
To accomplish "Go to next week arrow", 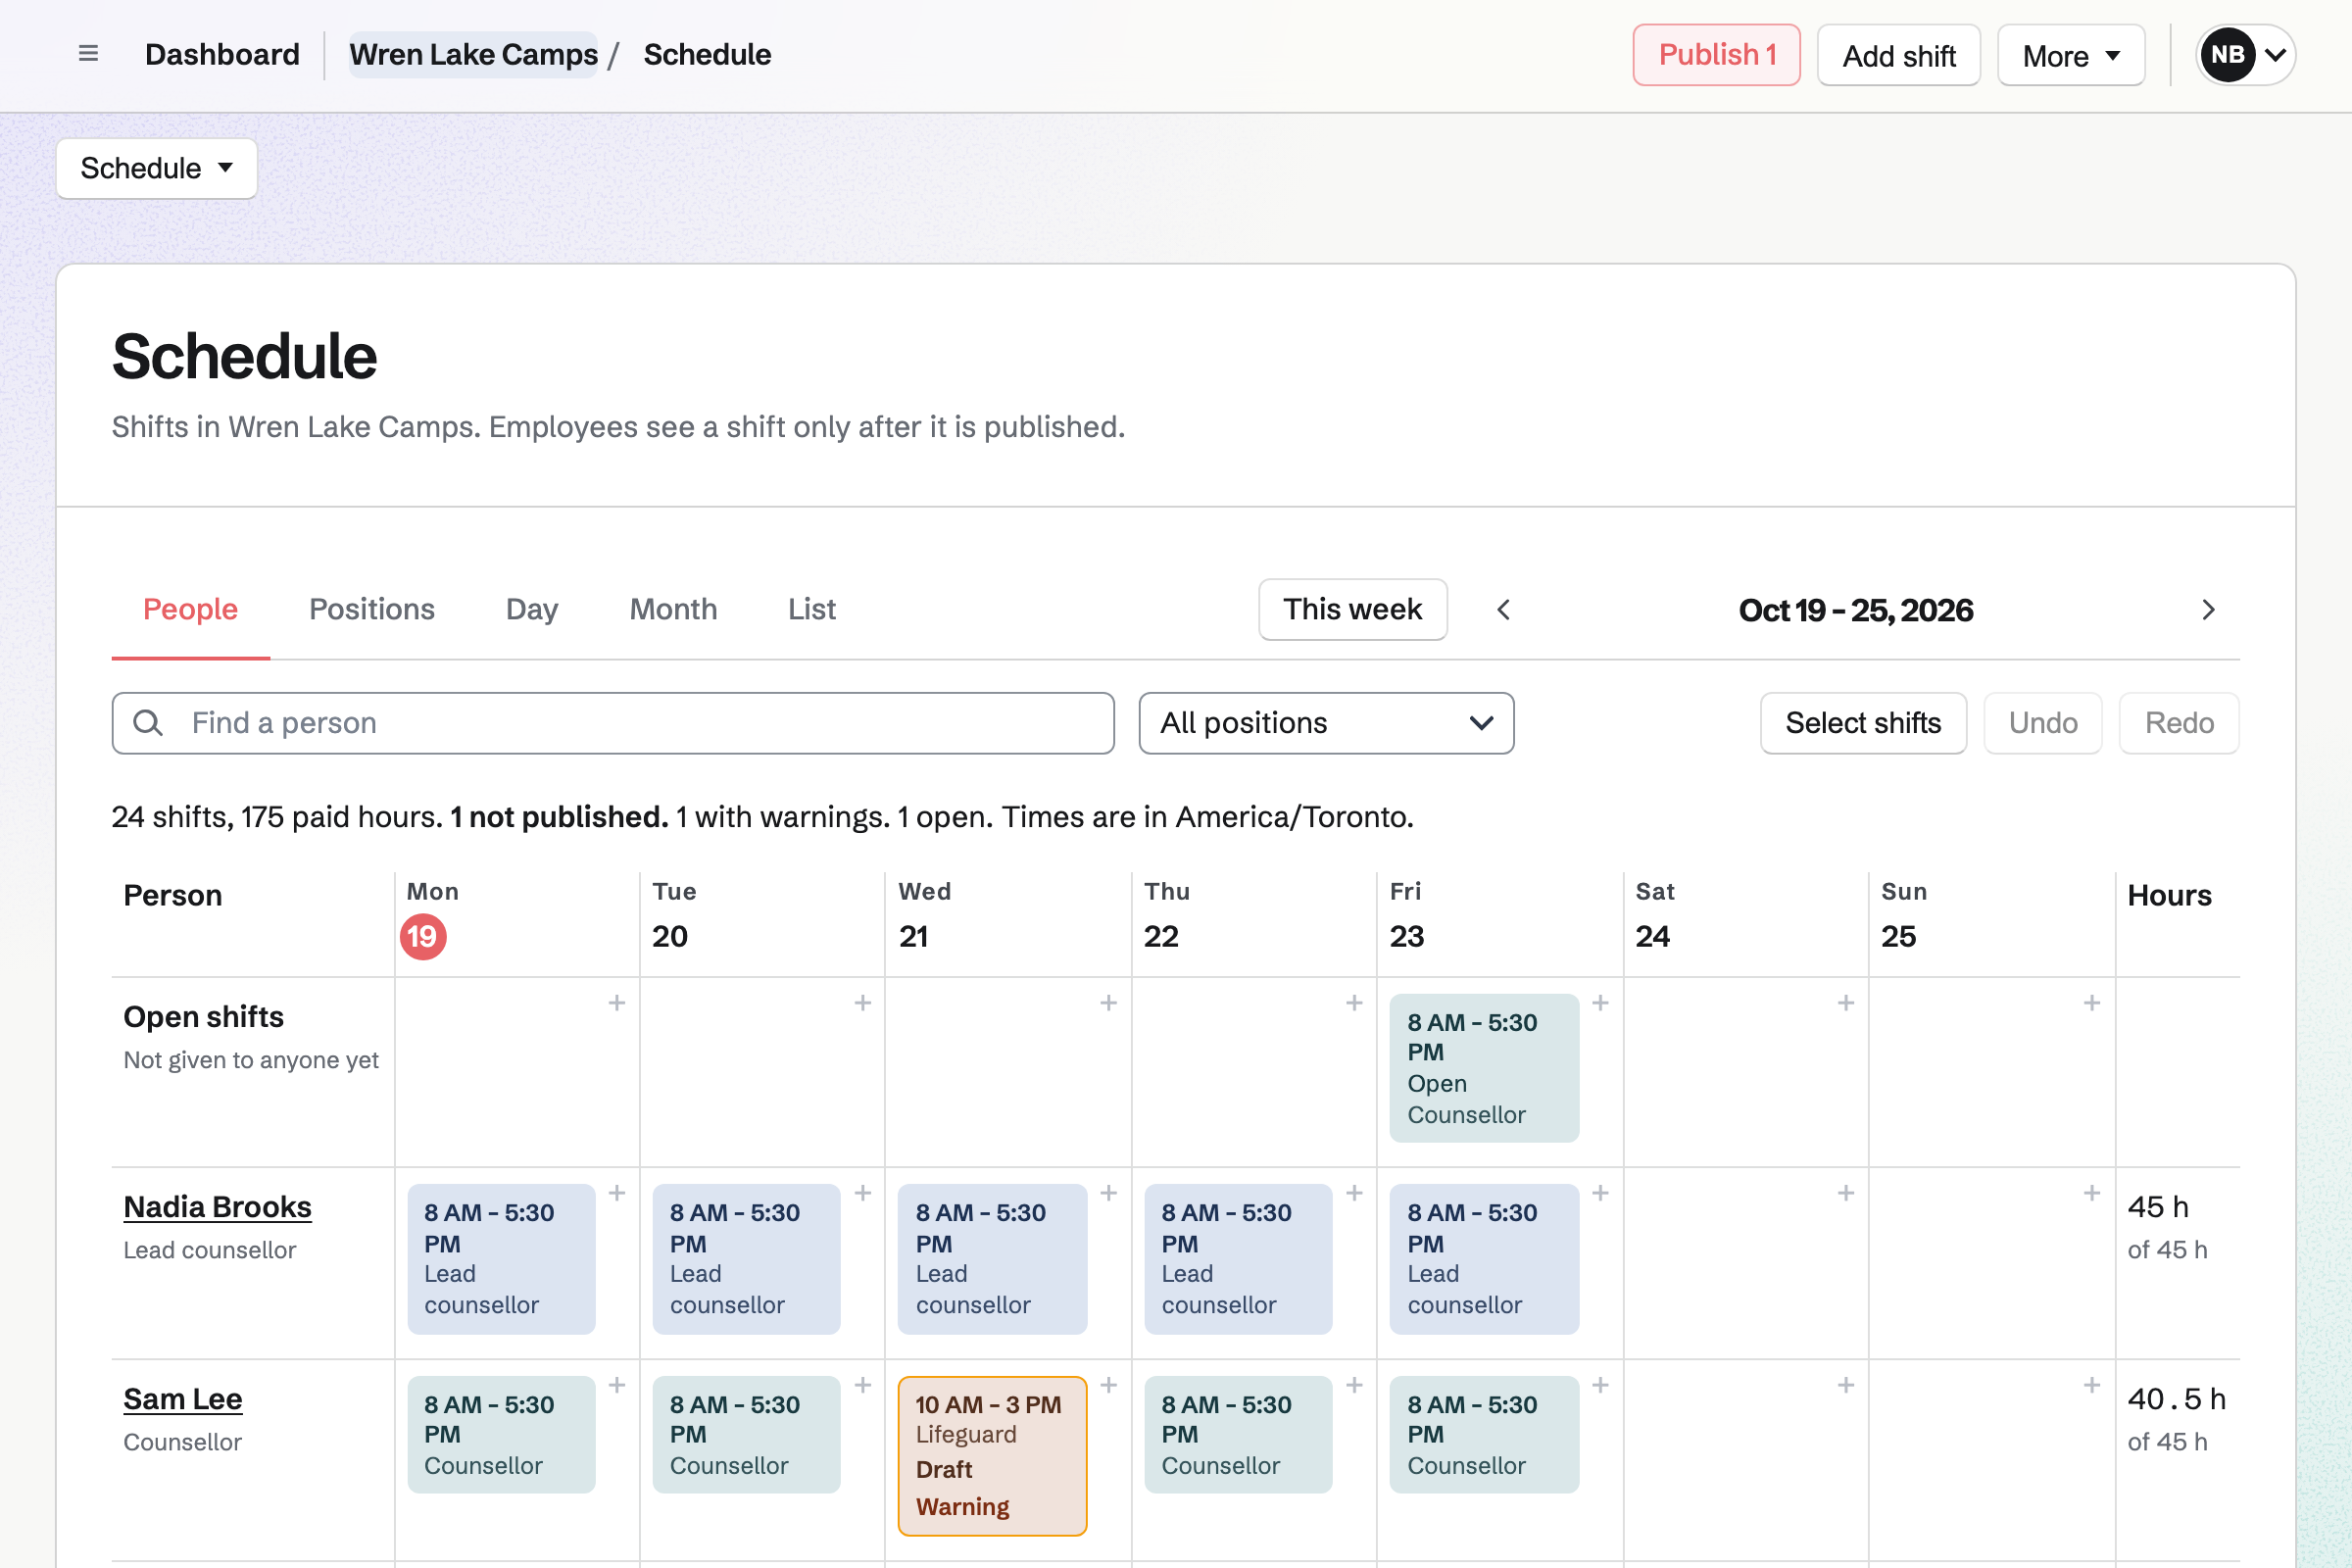I will 2208,610.
